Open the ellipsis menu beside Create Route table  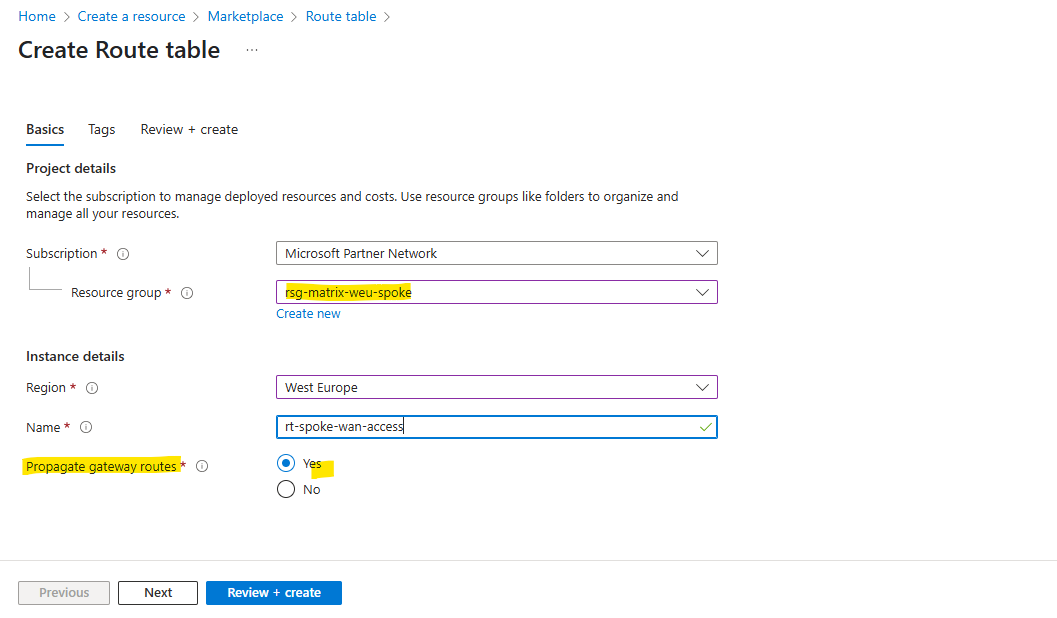pyautogui.click(x=251, y=50)
